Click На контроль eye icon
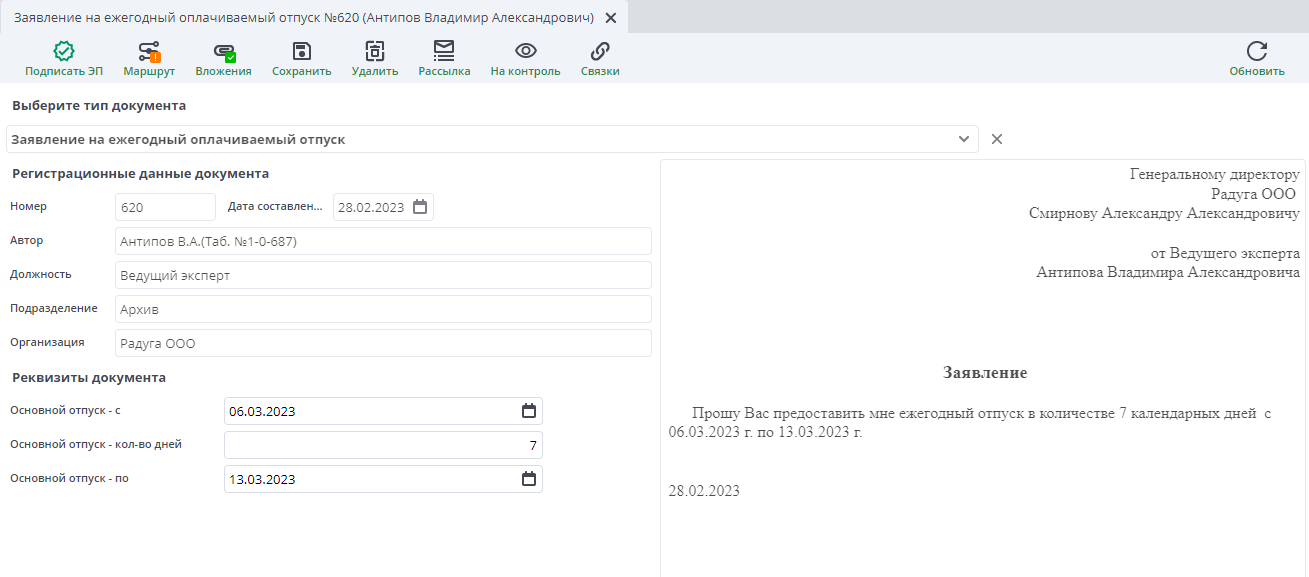This screenshot has width=1309, height=577. tap(526, 51)
